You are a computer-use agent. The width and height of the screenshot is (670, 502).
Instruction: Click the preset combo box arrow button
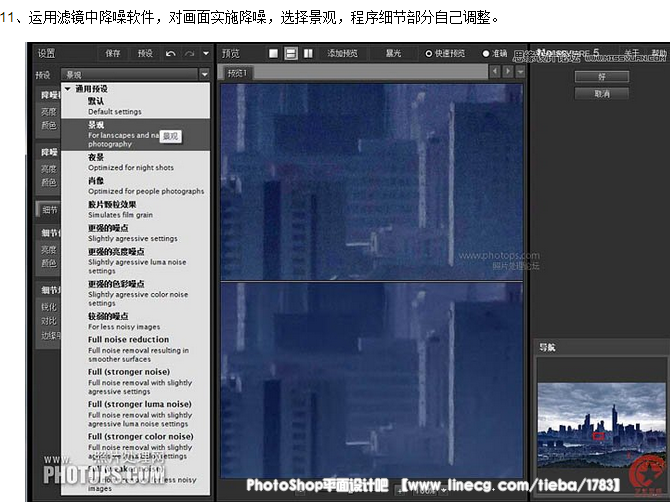pos(205,74)
